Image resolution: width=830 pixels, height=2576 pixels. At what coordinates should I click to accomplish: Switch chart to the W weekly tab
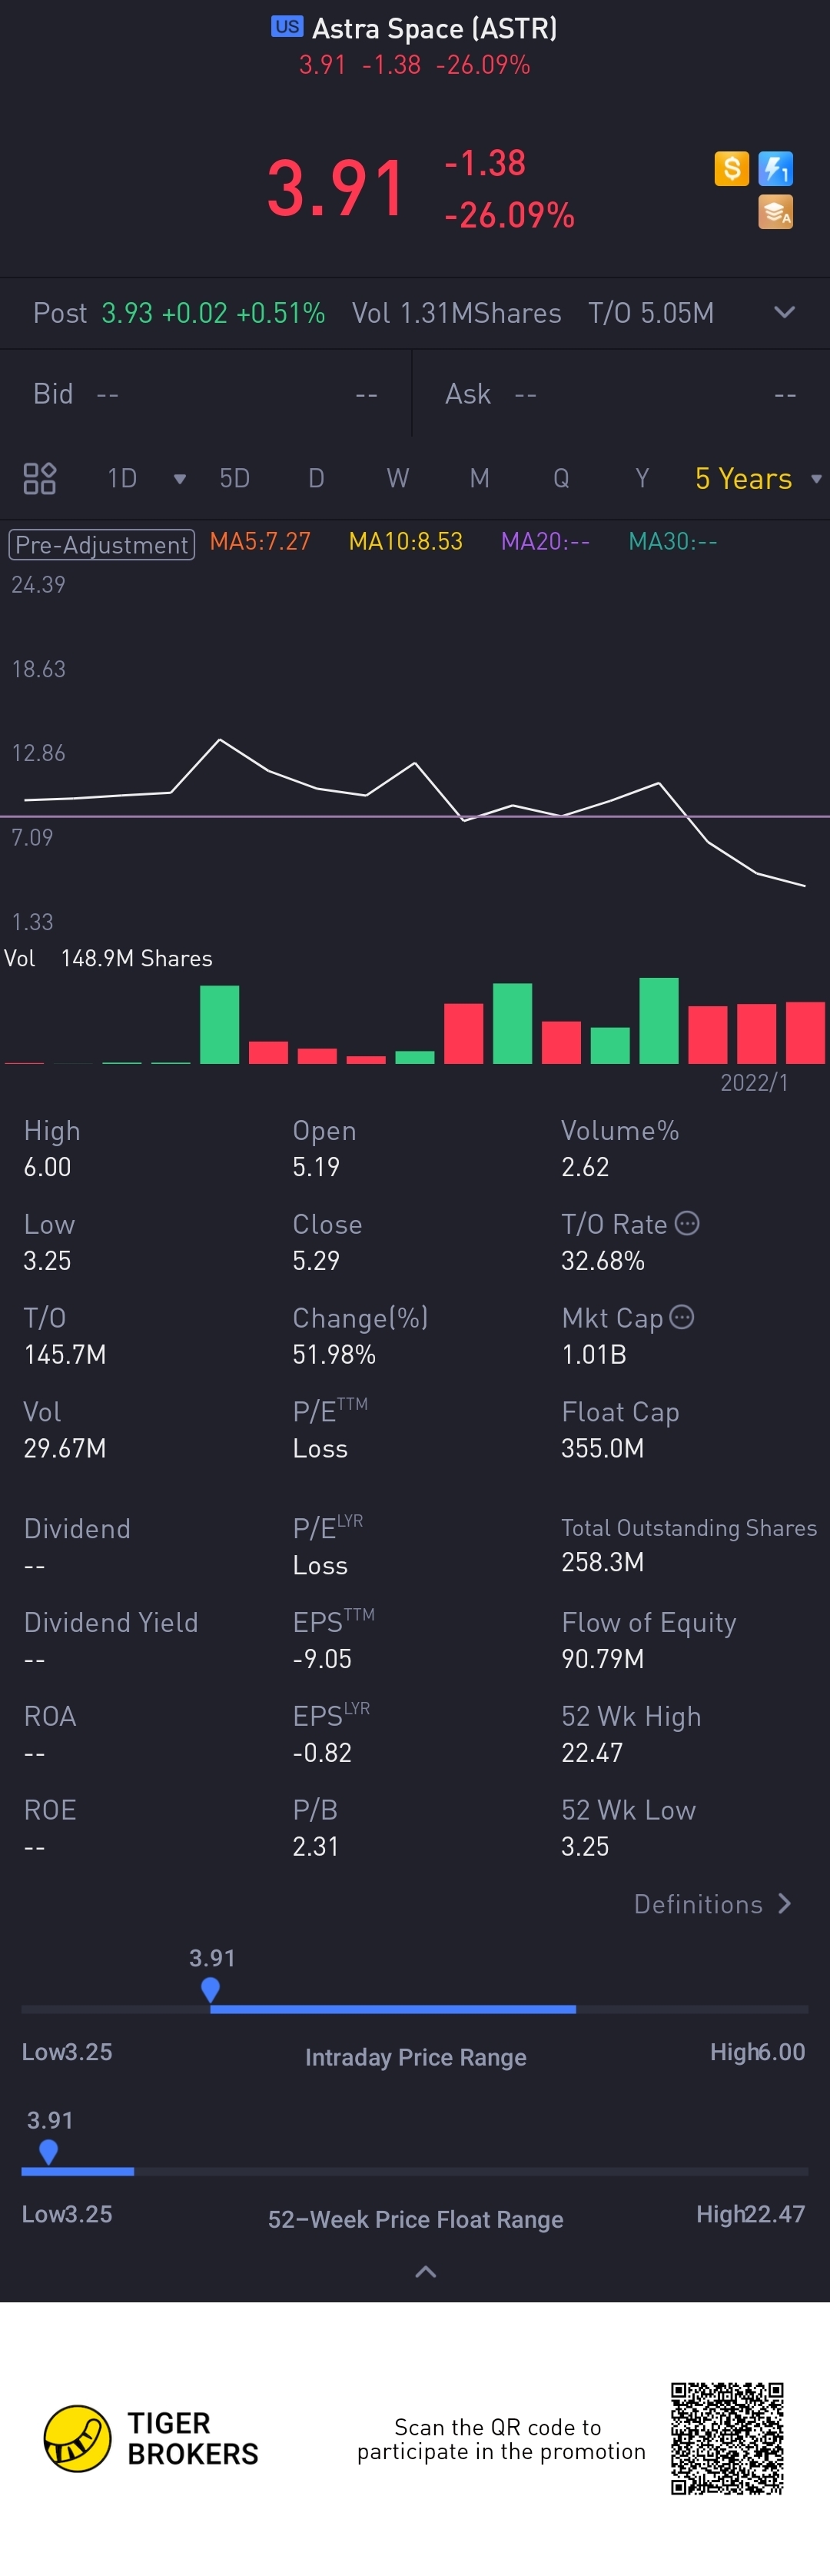click(397, 478)
